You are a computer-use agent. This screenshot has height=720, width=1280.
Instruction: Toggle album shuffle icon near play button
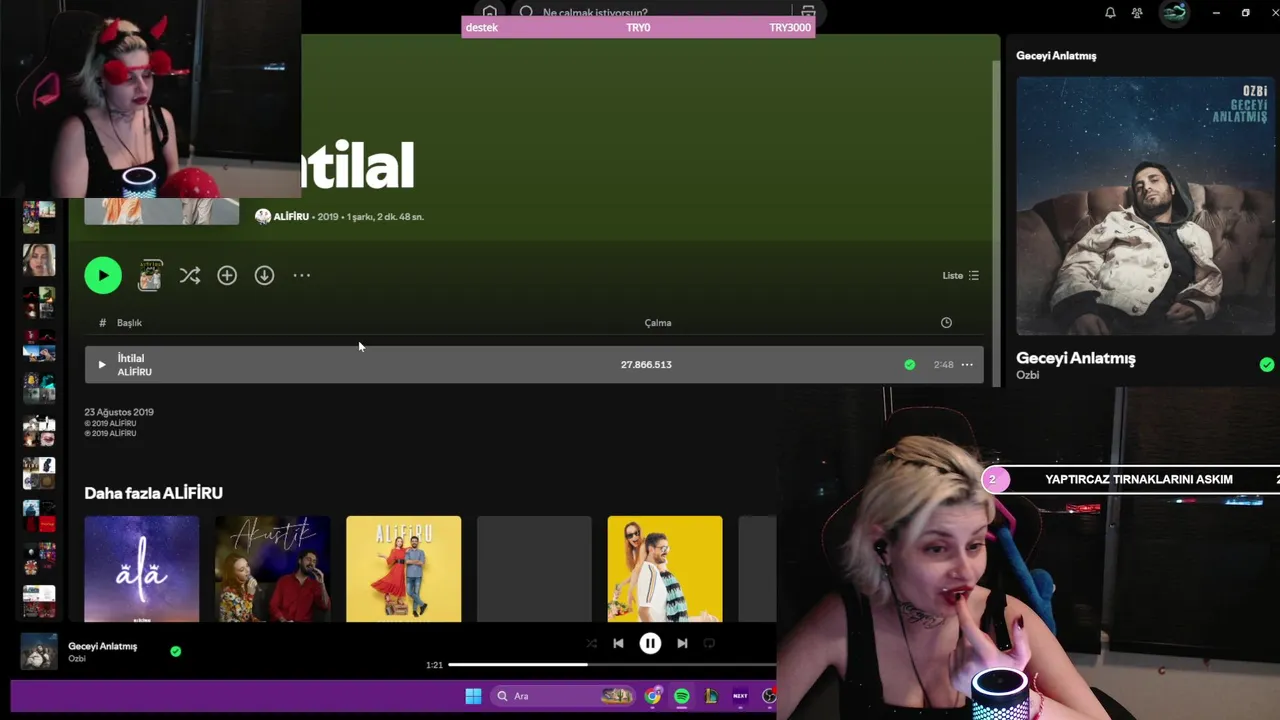click(x=190, y=275)
